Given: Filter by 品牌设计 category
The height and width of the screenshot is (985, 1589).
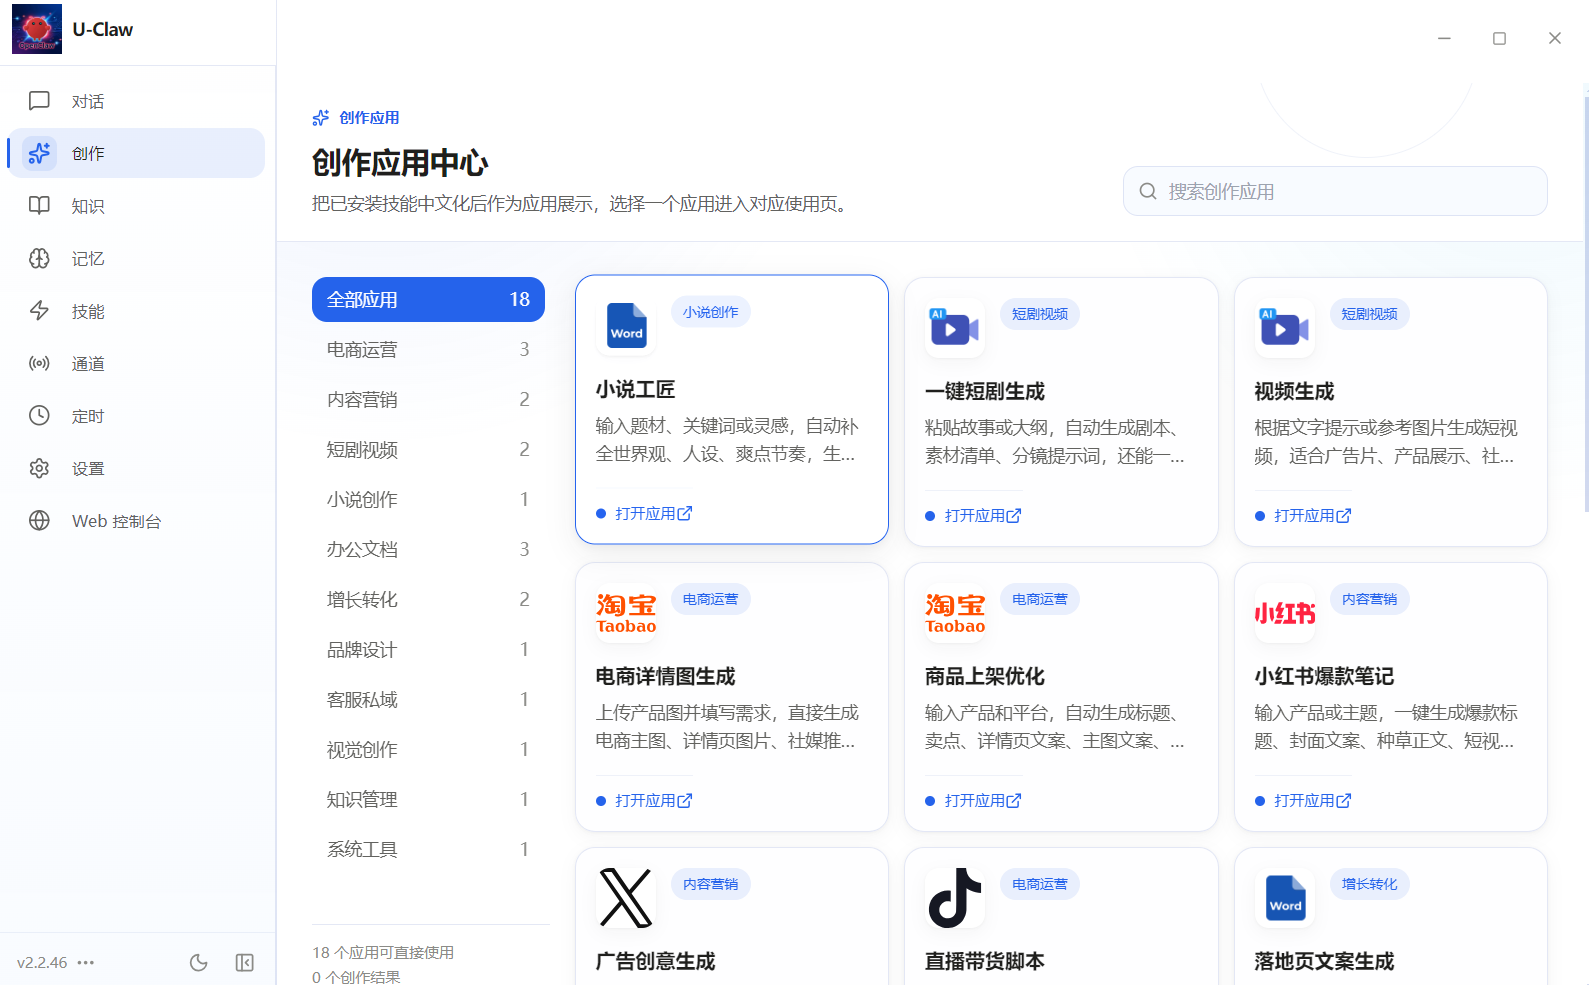Looking at the screenshot, I should click(x=428, y=649).
